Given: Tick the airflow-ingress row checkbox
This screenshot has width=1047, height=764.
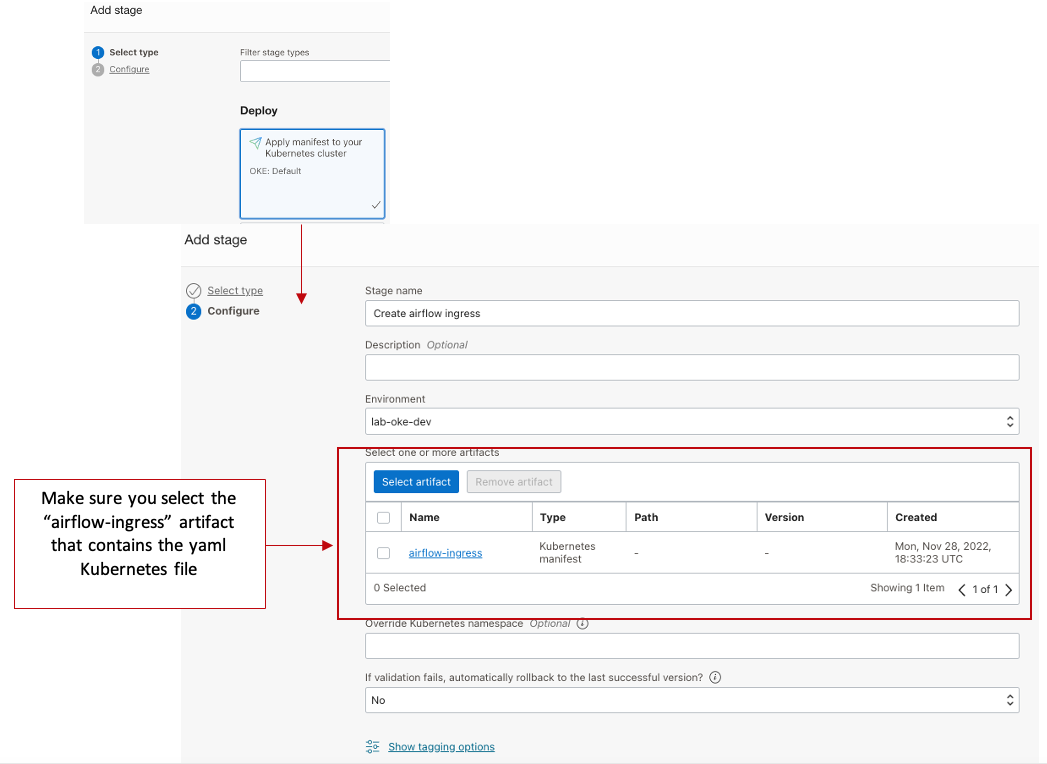Looking at the screenshot, I should [383, 553].
